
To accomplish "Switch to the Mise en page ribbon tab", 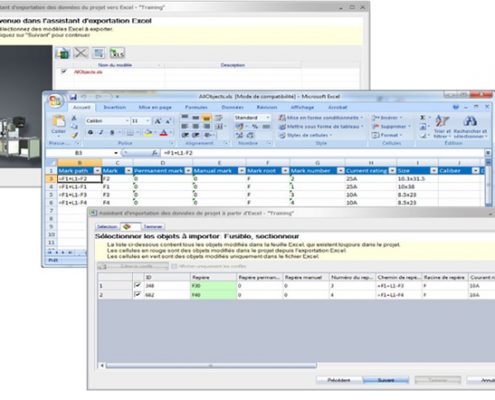I will coord(155,107).
